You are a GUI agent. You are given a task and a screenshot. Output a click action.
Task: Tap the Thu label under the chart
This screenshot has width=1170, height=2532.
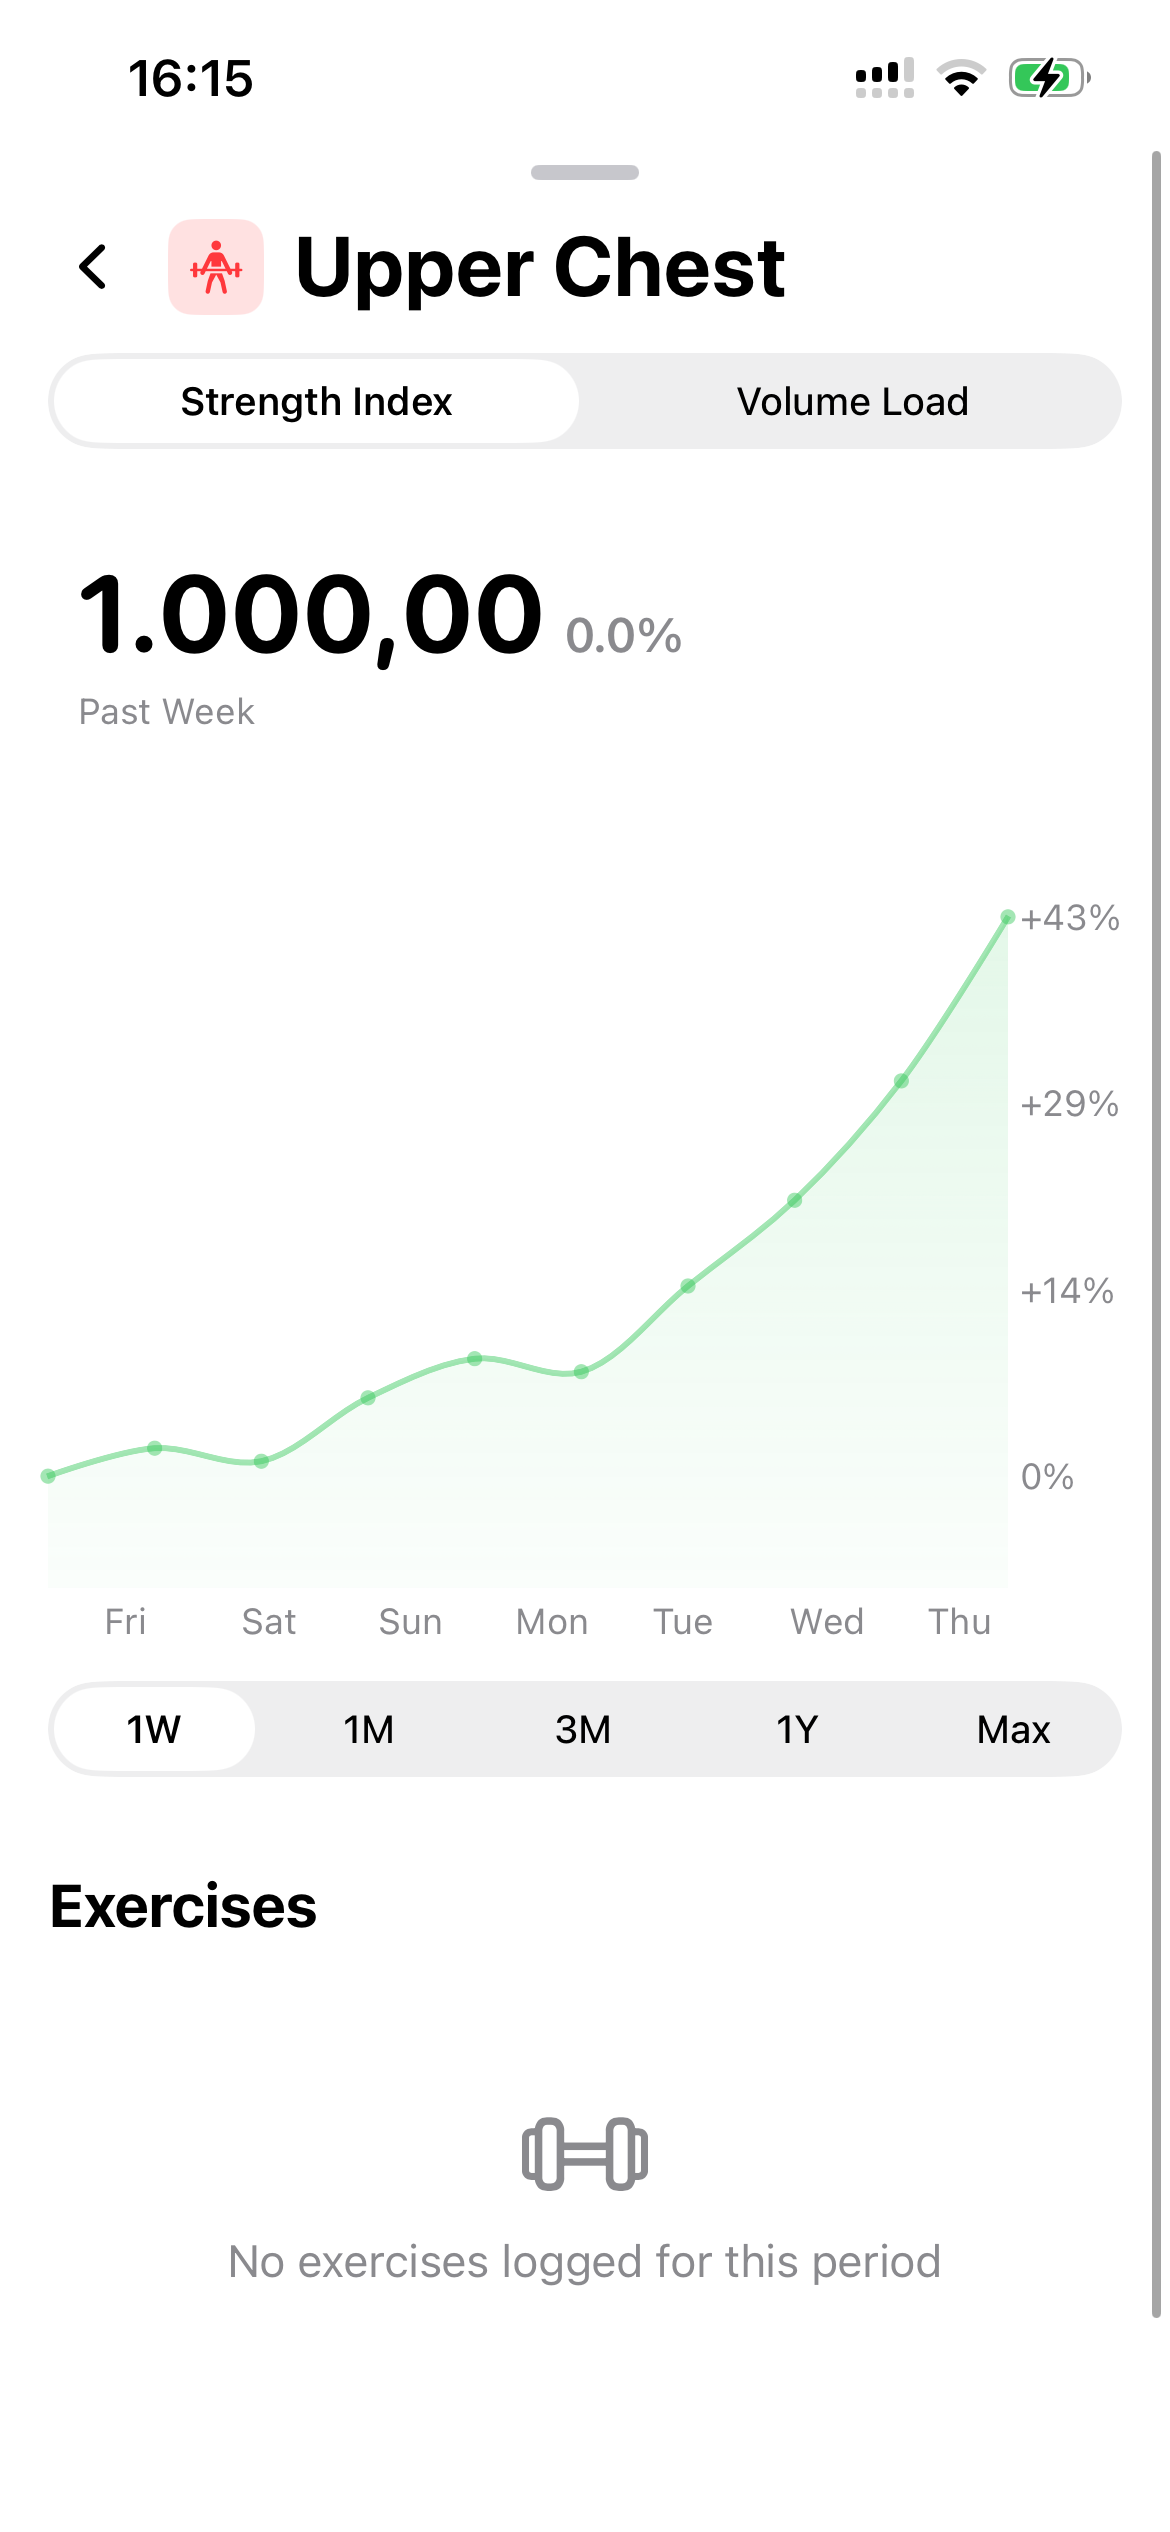tap(959, 1621)
